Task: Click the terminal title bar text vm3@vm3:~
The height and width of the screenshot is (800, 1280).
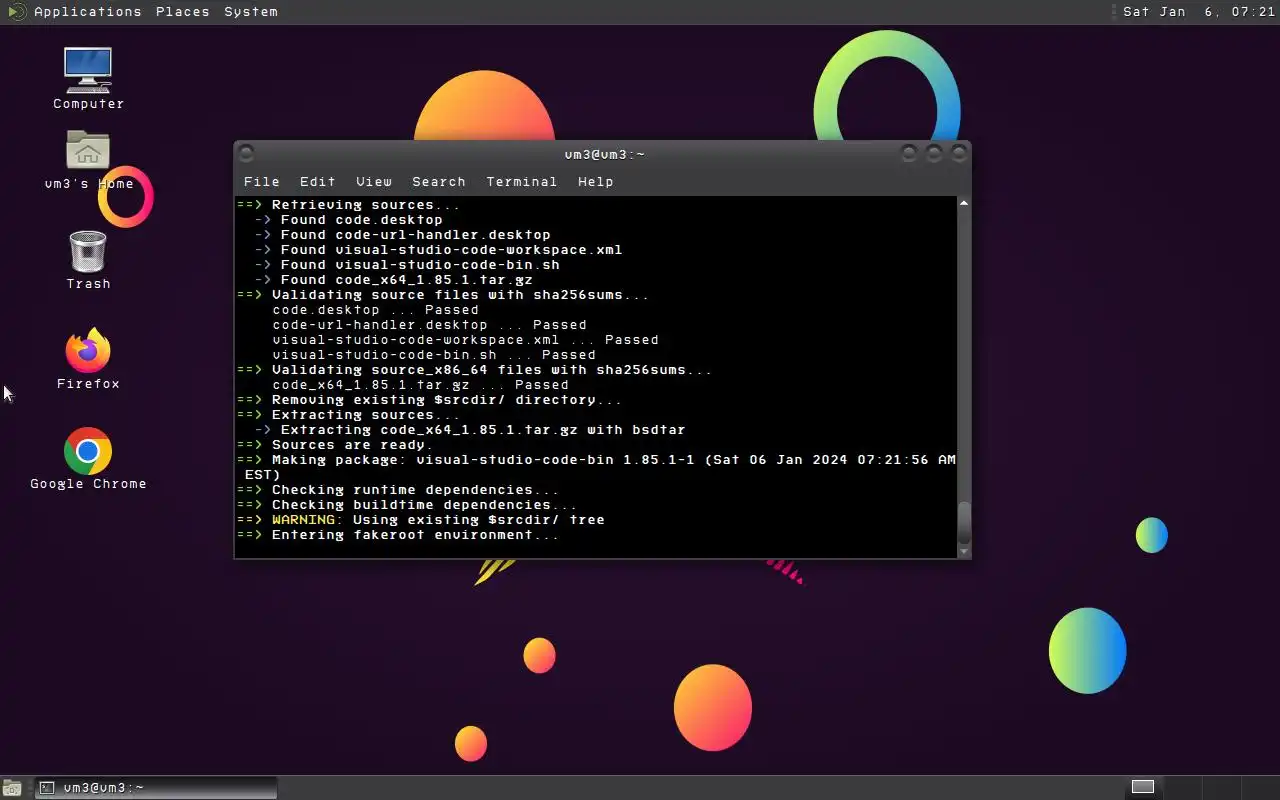Action: tap(605, 154)
